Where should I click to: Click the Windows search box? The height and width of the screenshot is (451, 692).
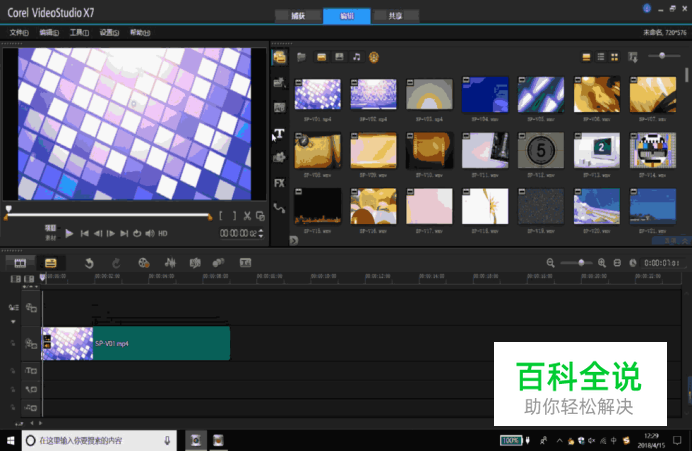(x=99, y=440)
